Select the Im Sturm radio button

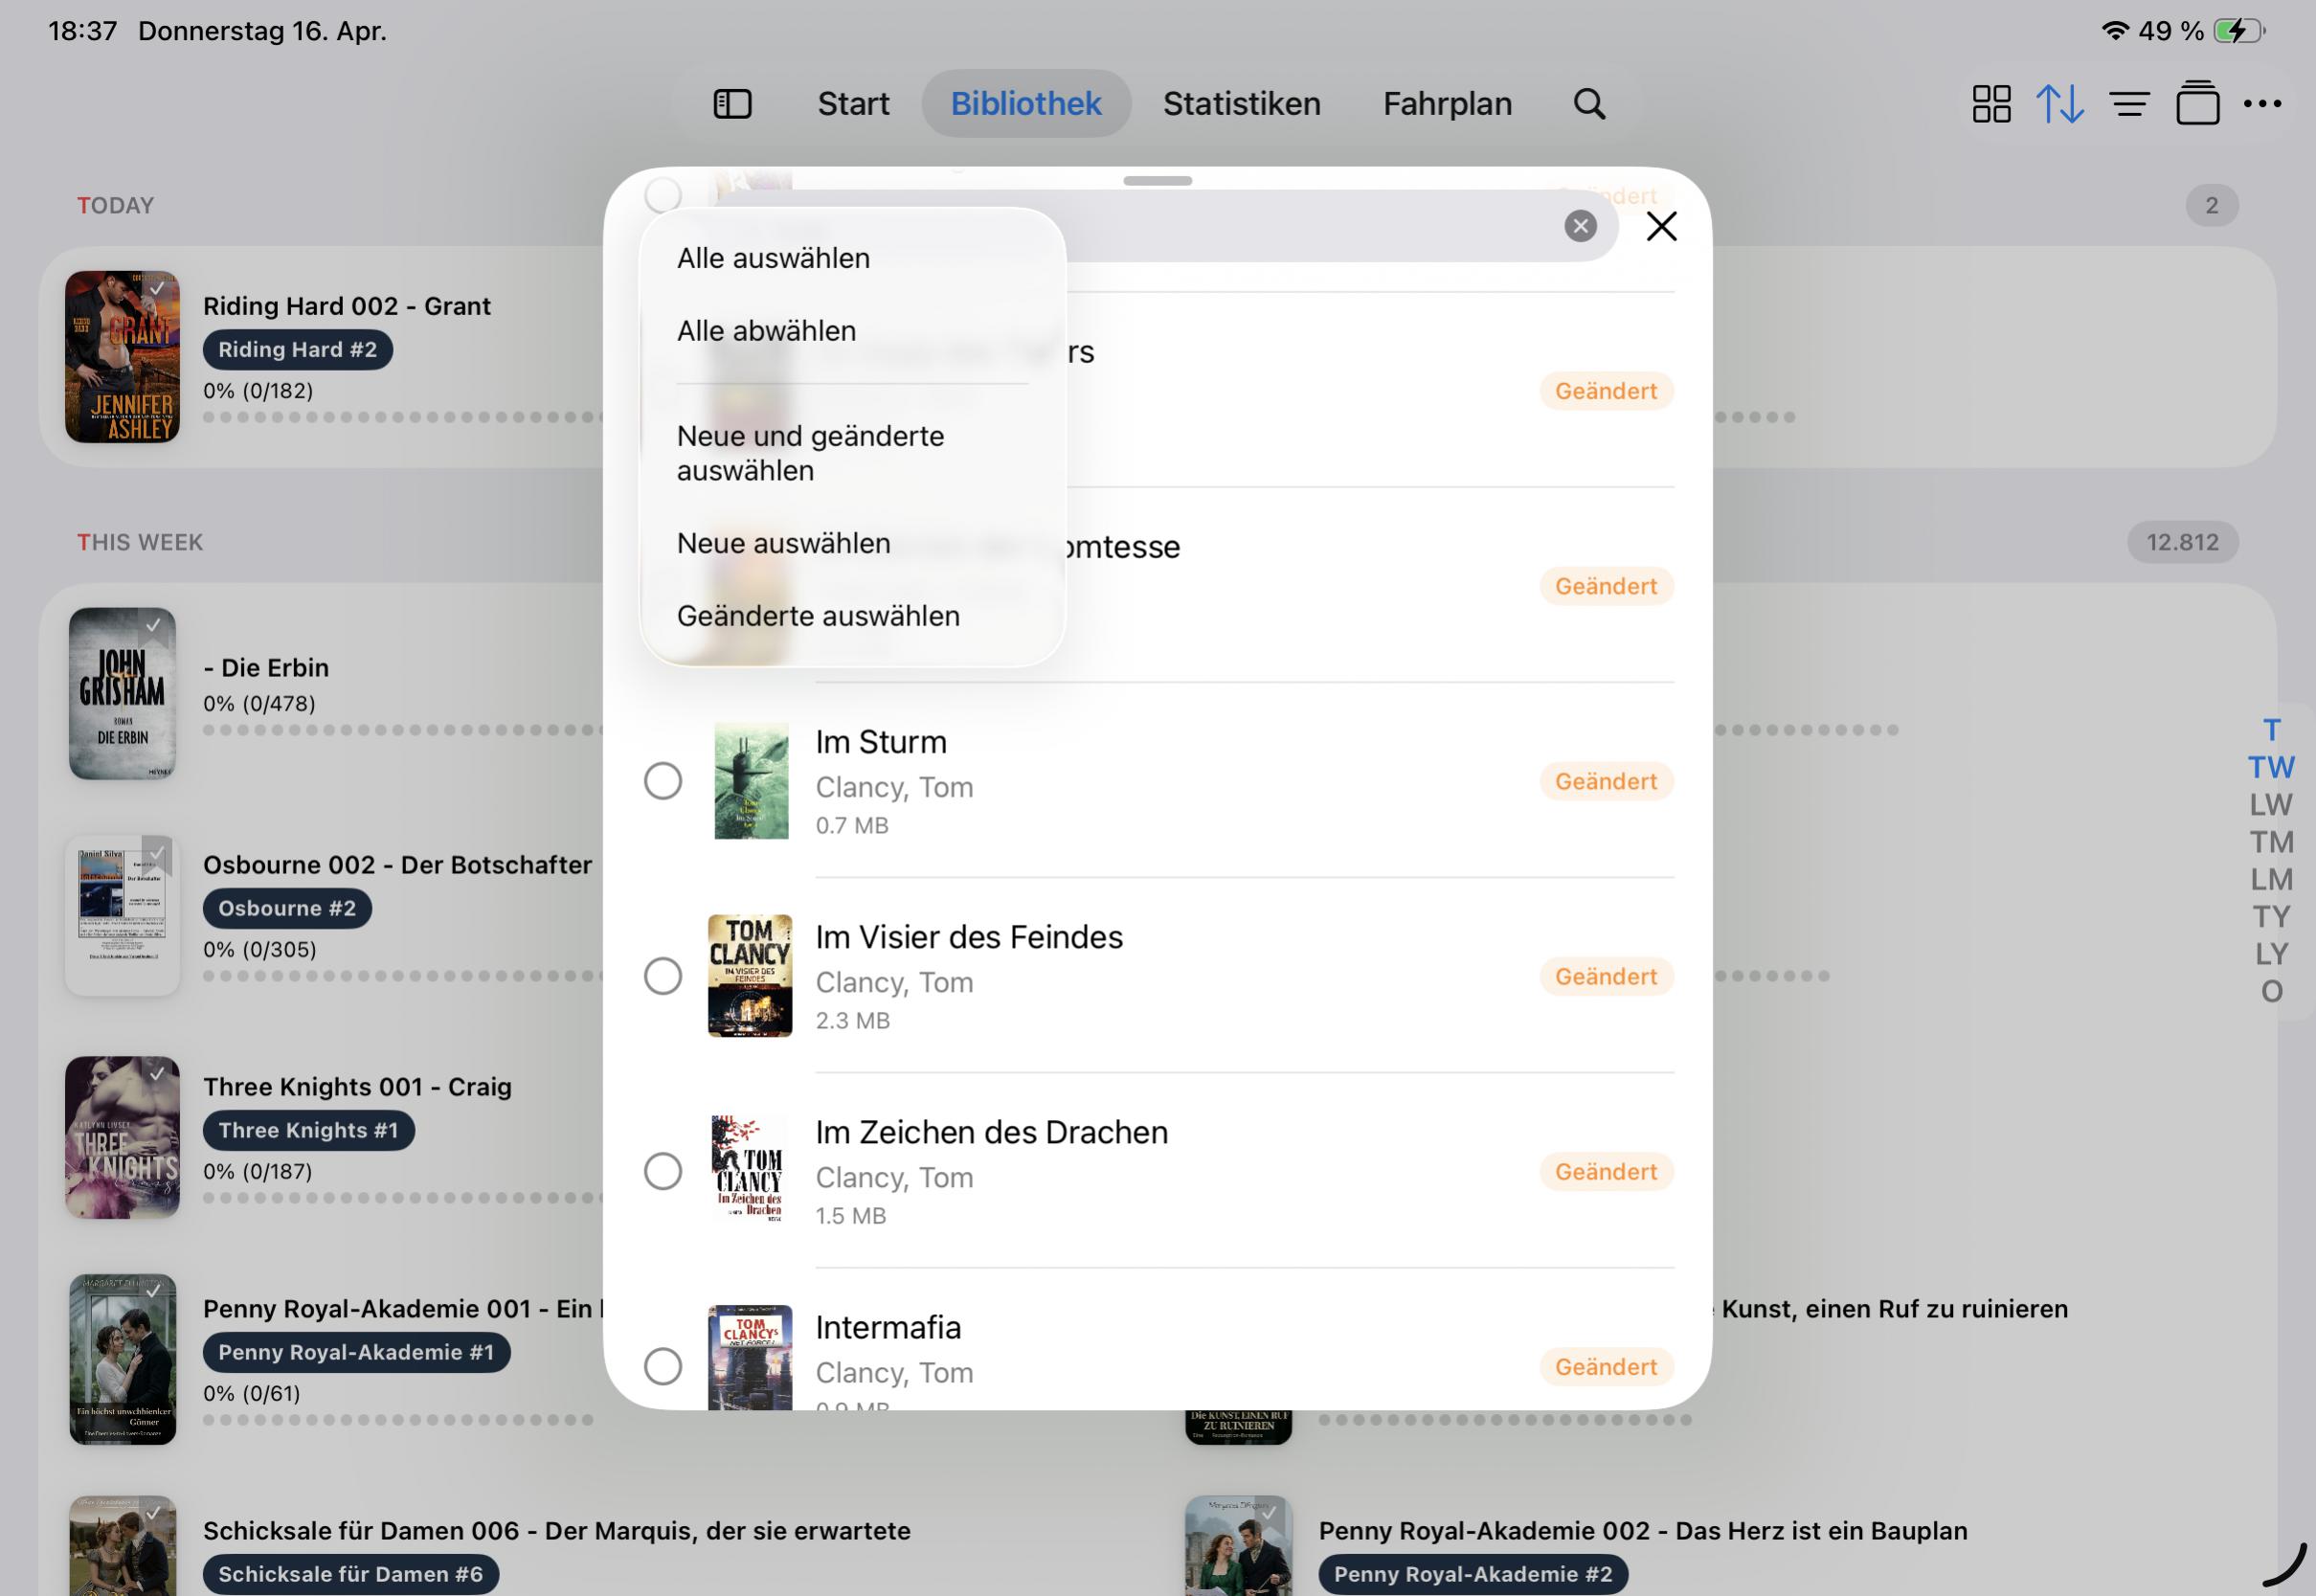[663, 781]
